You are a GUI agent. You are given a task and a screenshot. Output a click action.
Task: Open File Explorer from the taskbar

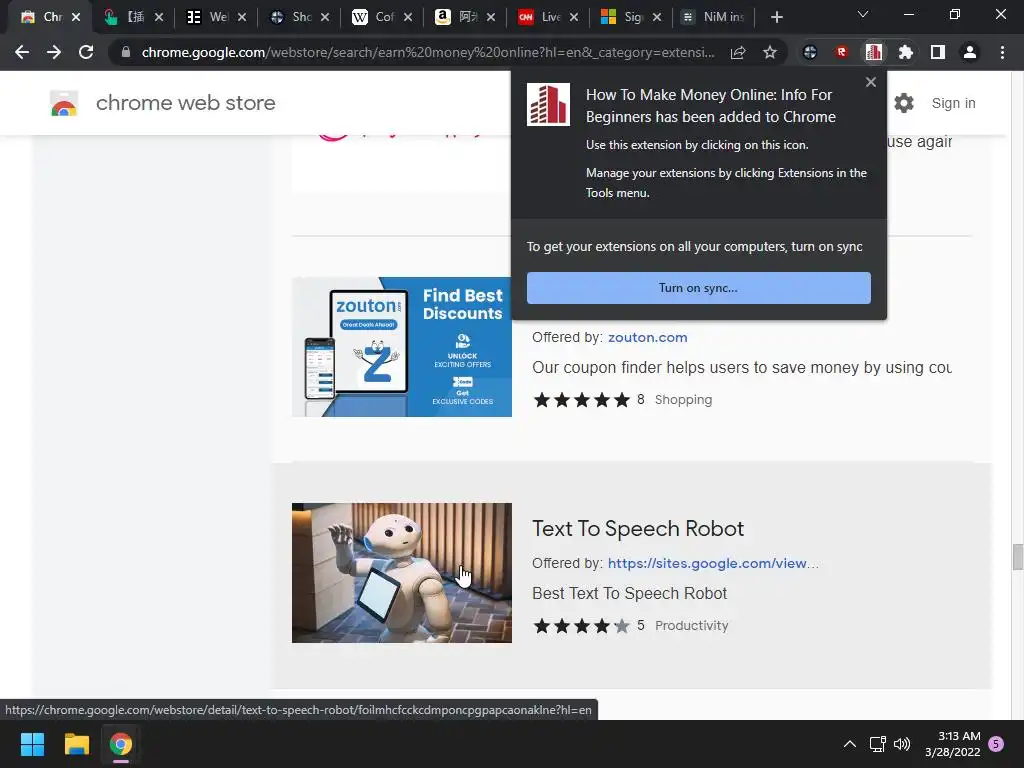click(x=76, y=744)
